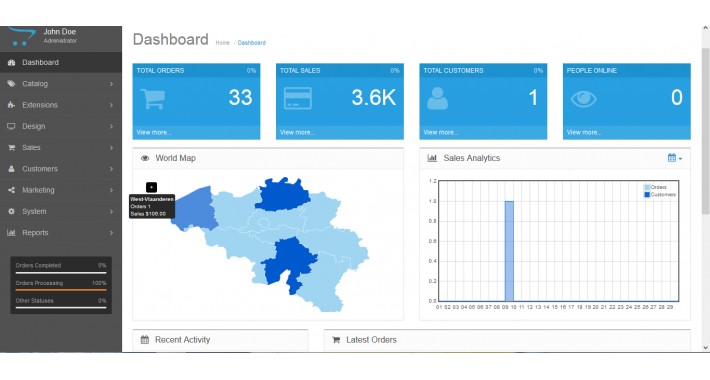Click the Home breadcrumb link
Viewport: 710px width, 380px height.
pos(222,43)
